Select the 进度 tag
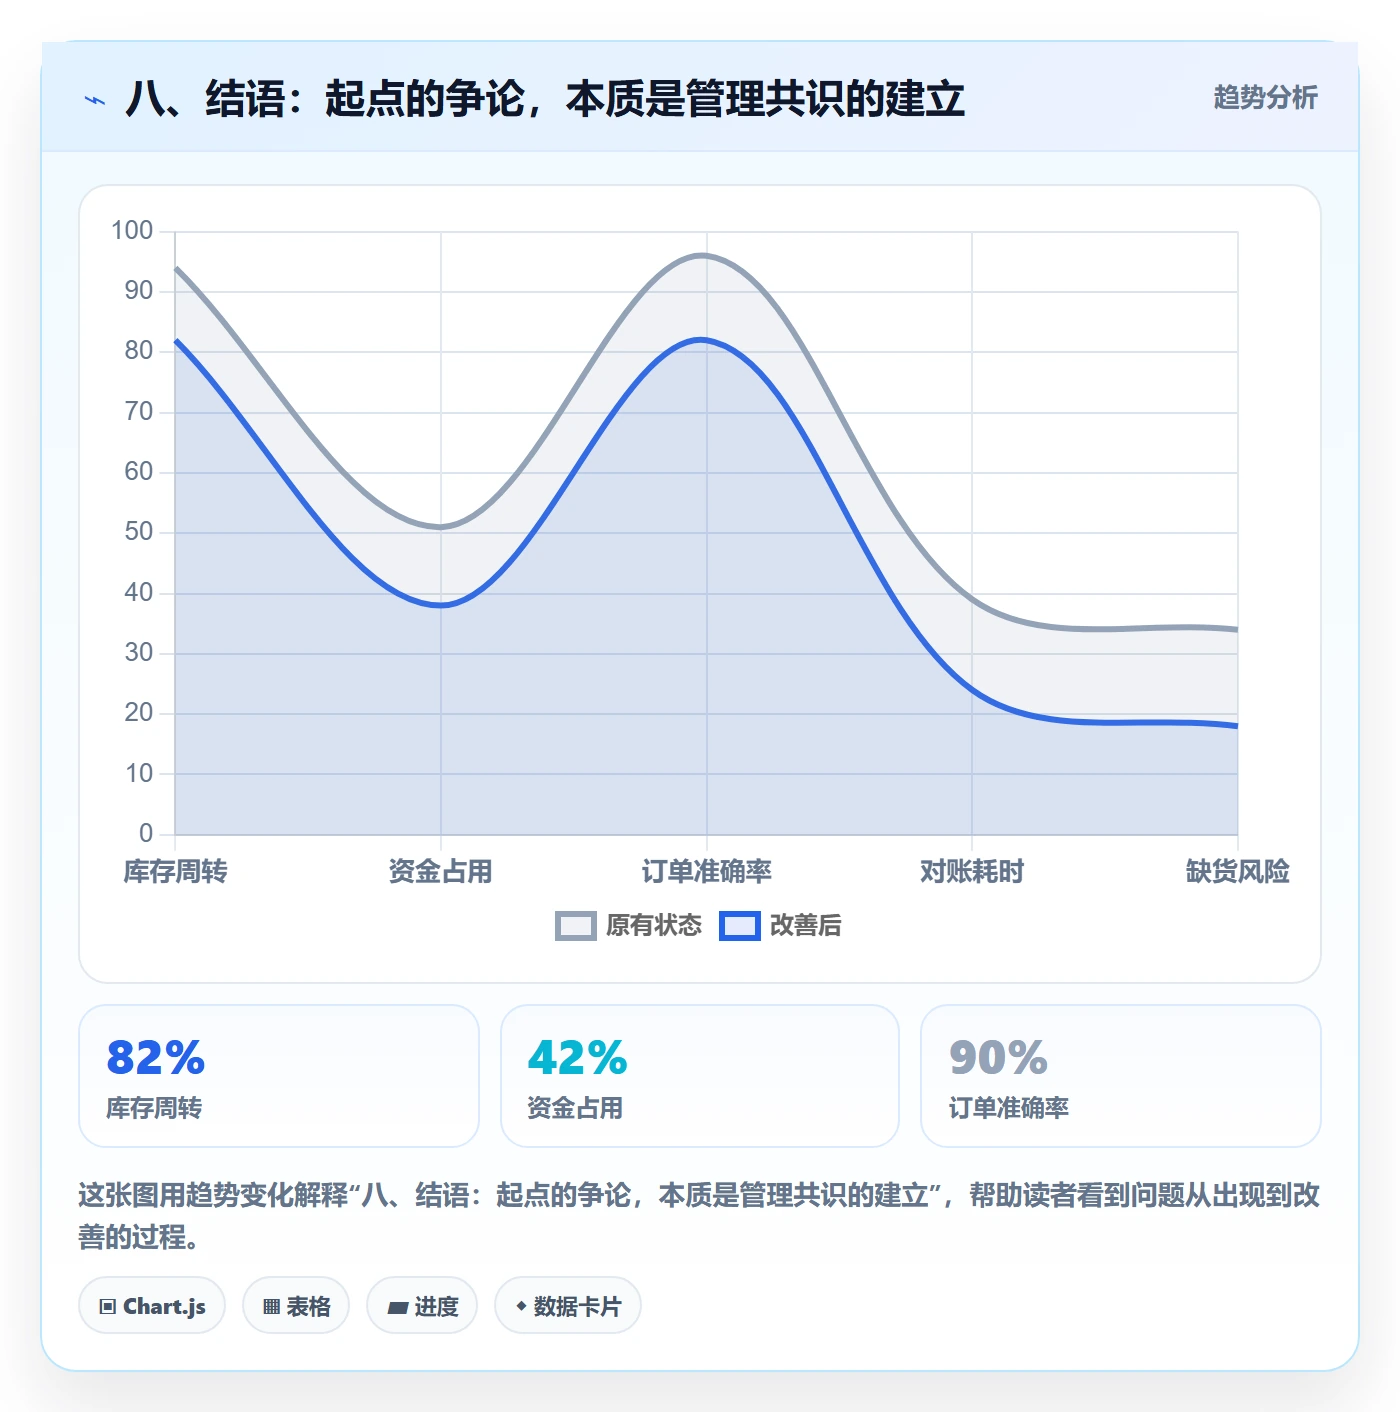This screenshot has height=1412, width=1400. pyautogui.click(x=422, y=1306)
